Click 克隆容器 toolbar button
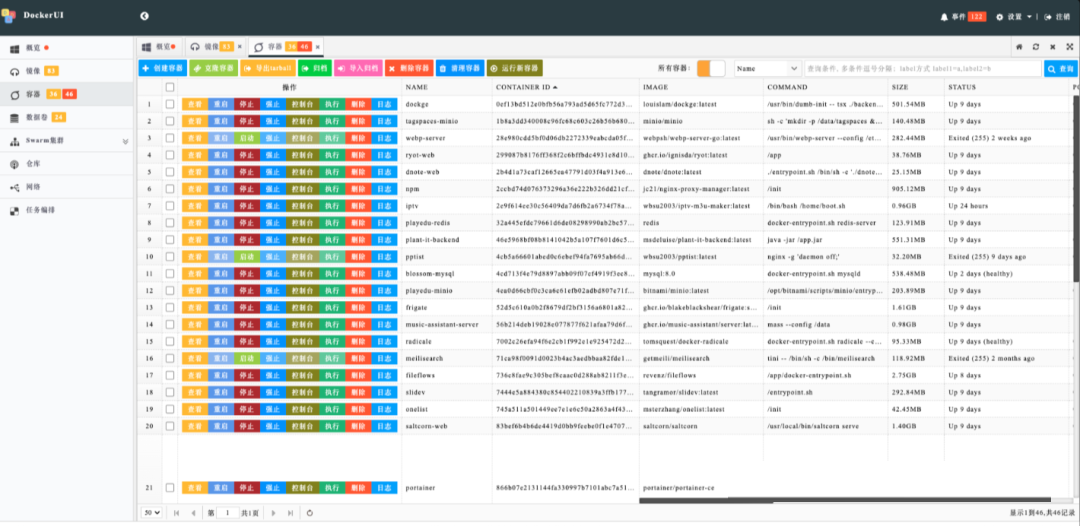1080x526 pixels. (x=214, y=68)
